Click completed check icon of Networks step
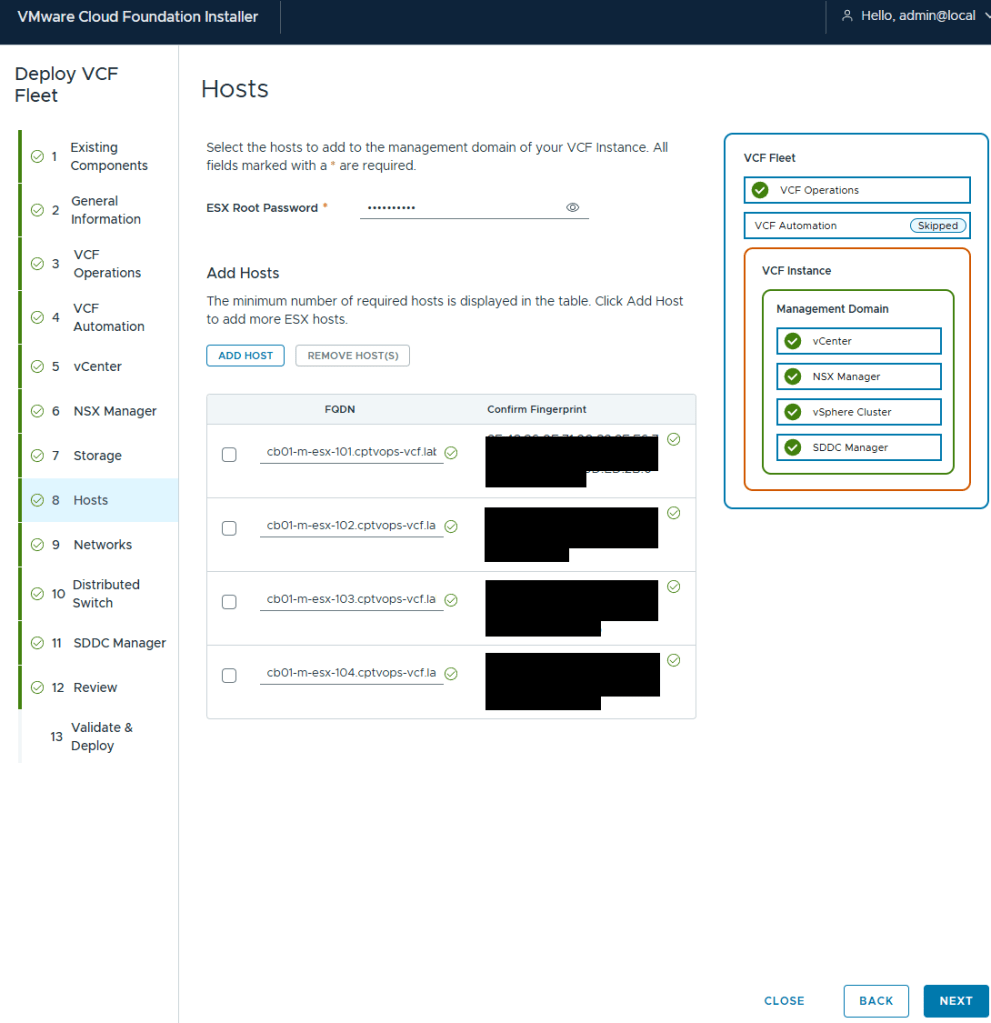 coord(37,545)
